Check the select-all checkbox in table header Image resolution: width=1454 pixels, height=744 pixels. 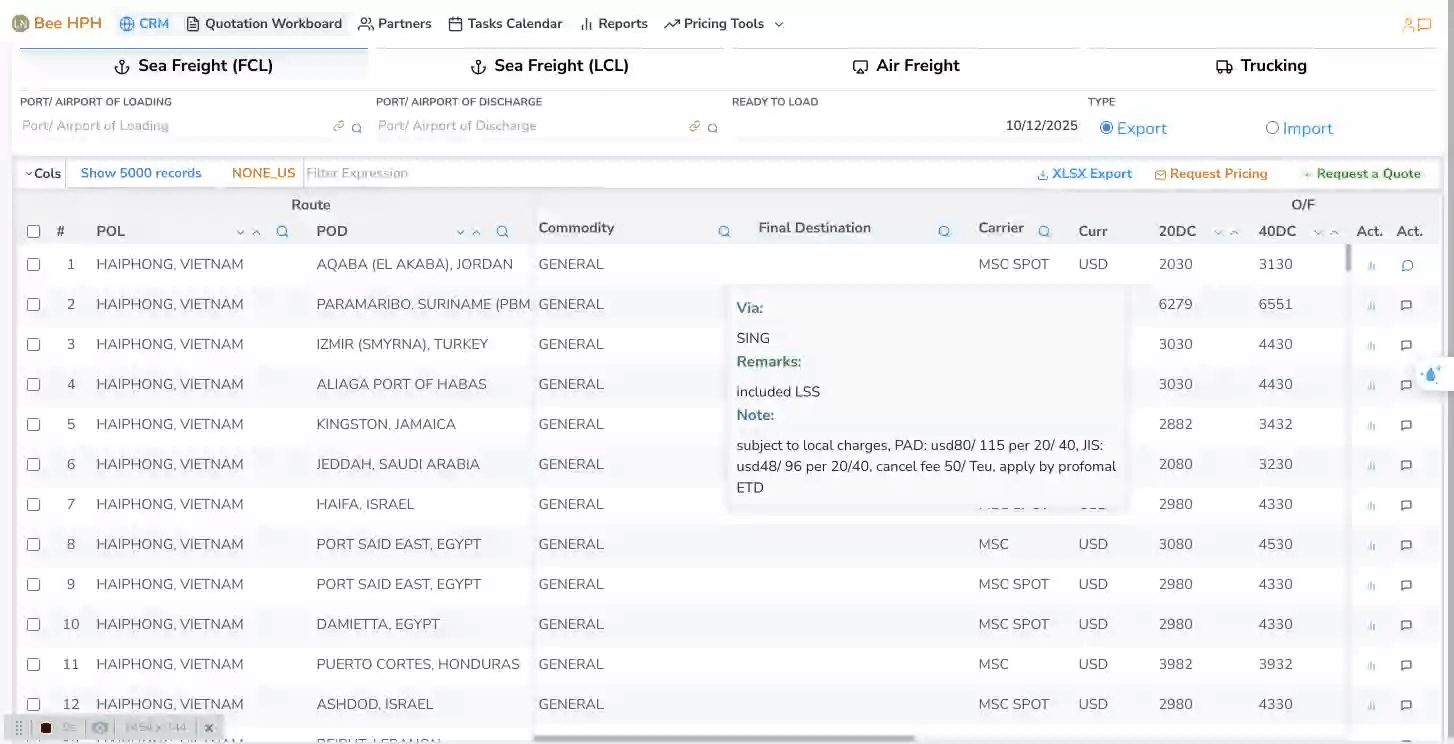point(34,231)
